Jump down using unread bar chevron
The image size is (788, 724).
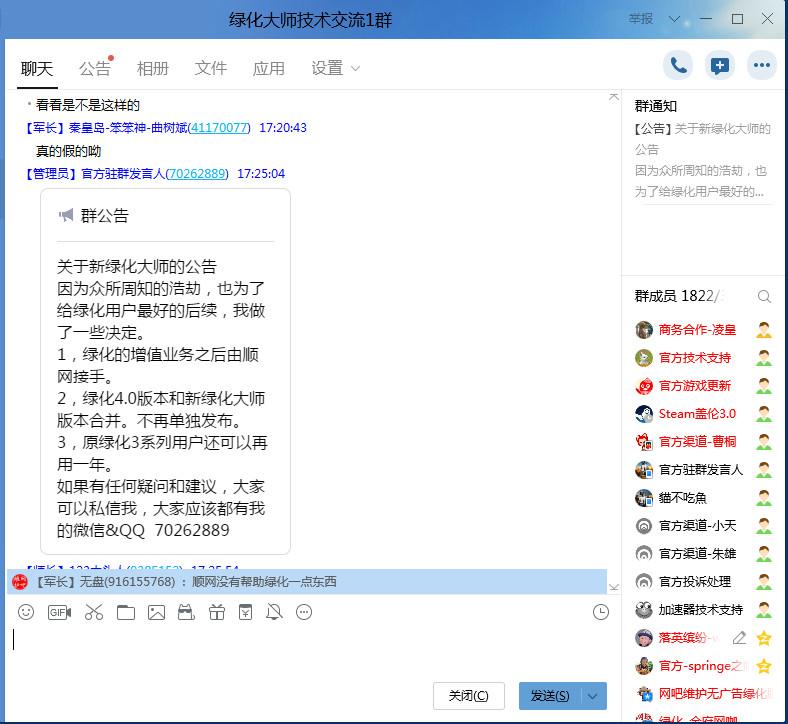pyautogui.click(x=614, y=587)
